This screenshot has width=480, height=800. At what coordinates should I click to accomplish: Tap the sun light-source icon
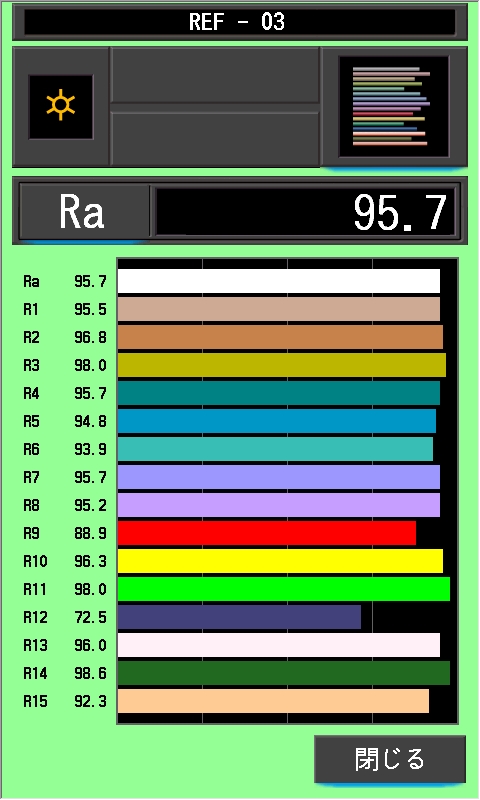[x=61, y=106]
